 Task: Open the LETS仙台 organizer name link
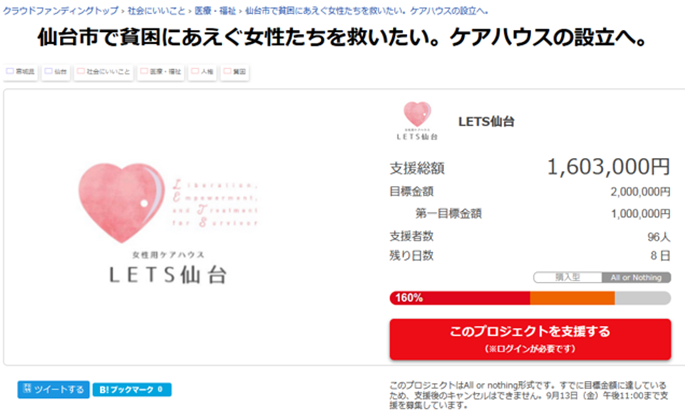pyautogui.click(x=486, y=121)
